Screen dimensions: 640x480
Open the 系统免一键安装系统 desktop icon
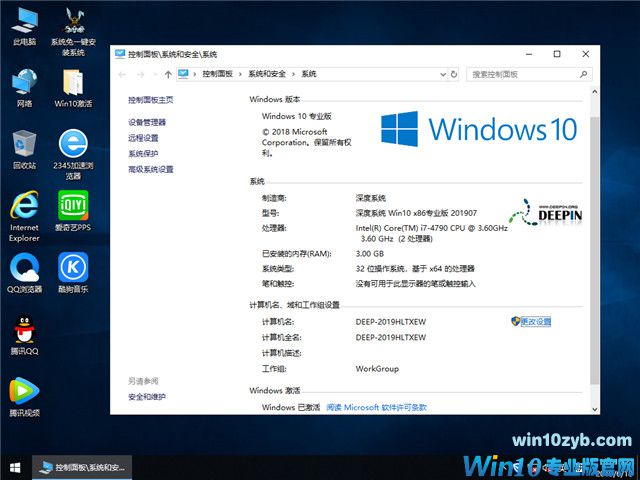(73, 32)
